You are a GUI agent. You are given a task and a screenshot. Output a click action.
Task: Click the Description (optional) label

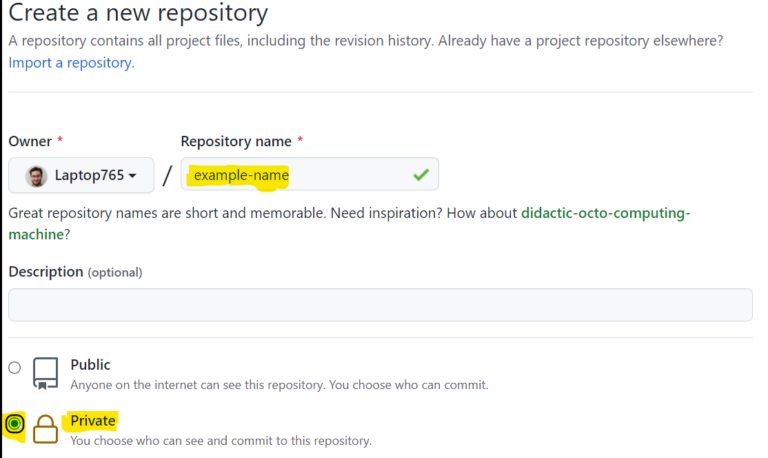(x=75, y=271)
